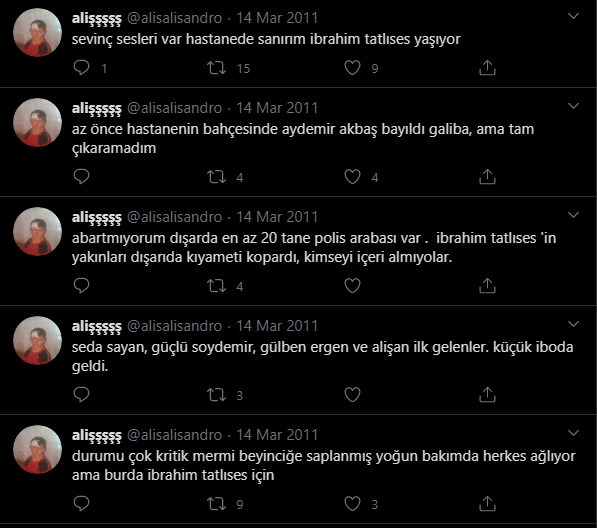
Task: Reply to the tweet about polis arabası
Action: click(81, 286)
